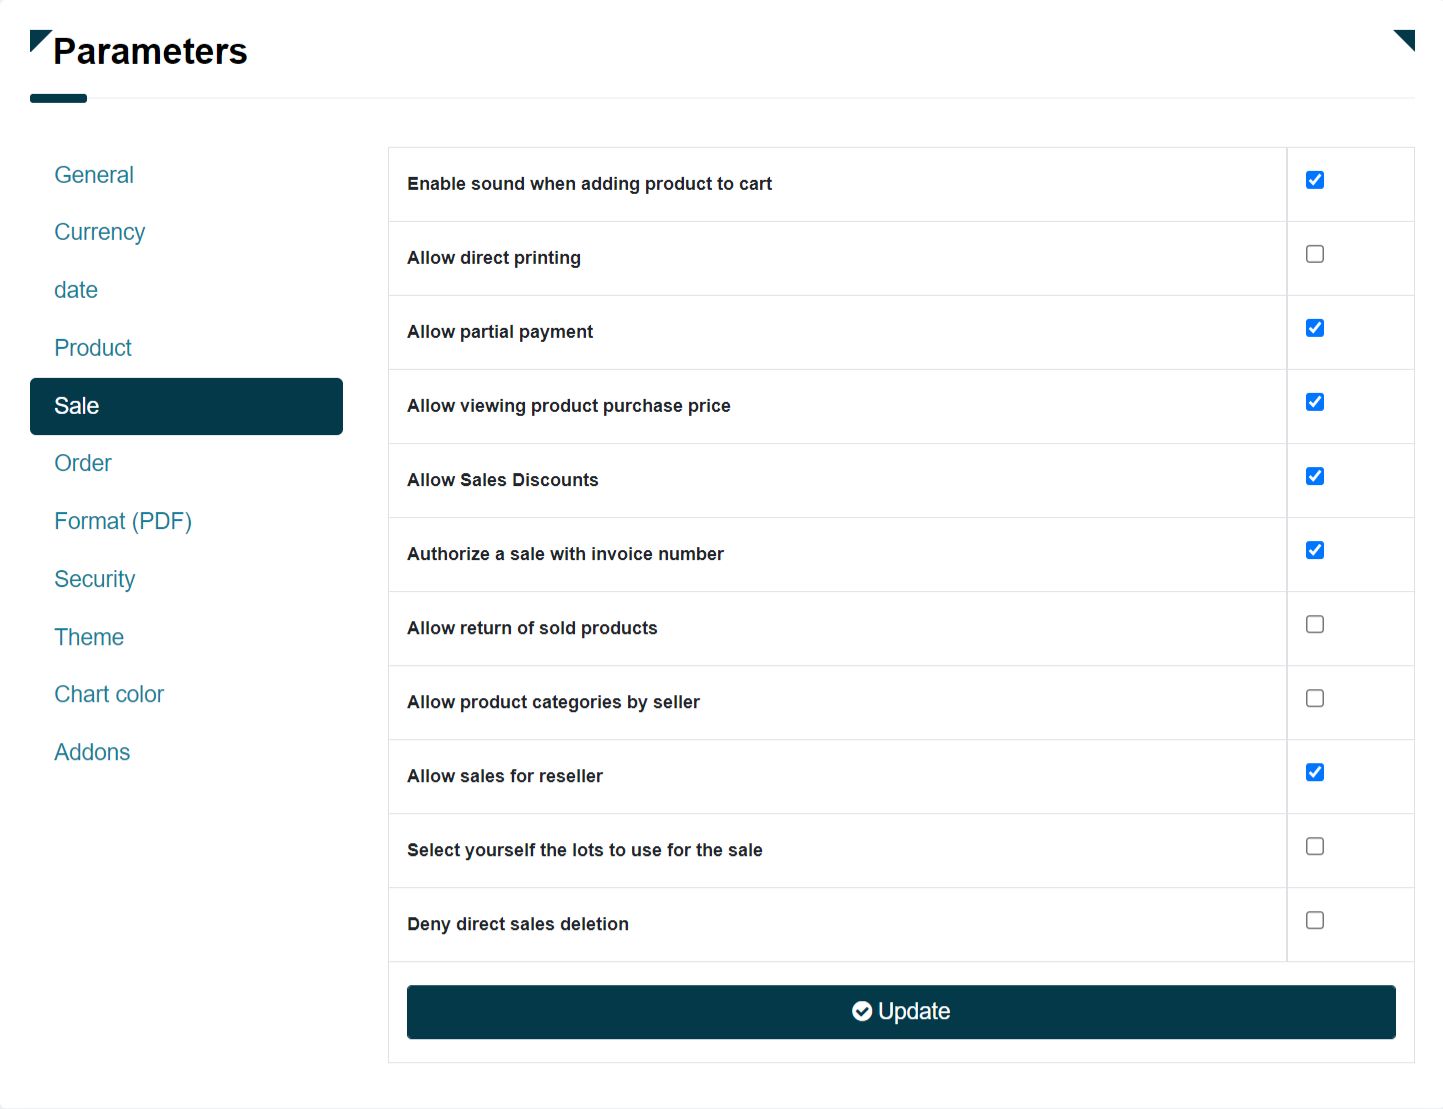Open the Product parameters section

[93, 348]
